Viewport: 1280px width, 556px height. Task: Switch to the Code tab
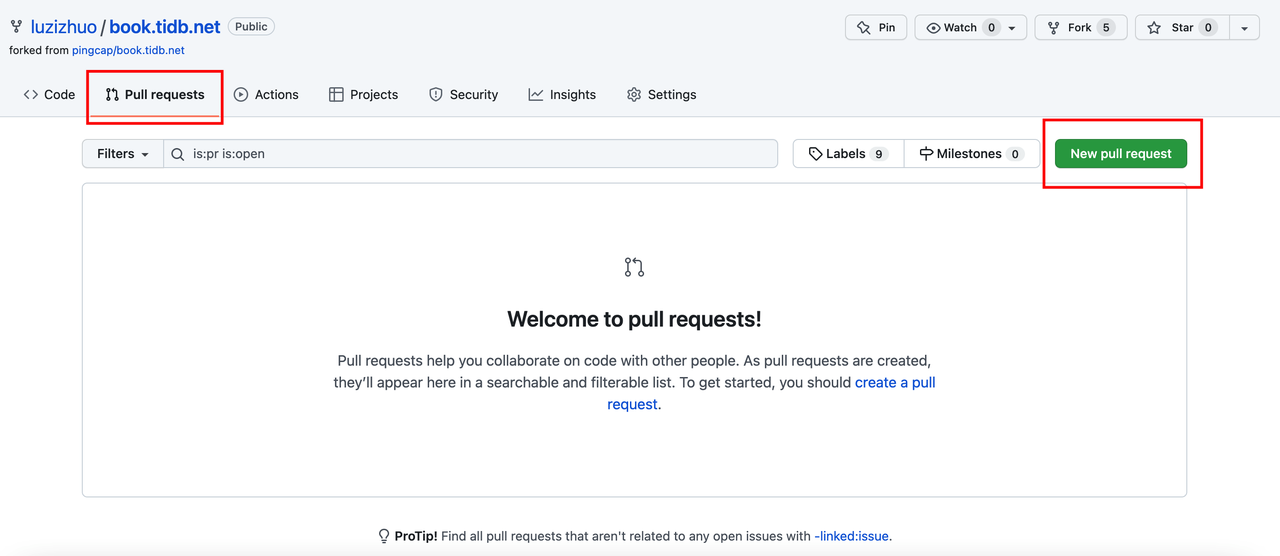click(x=49, y=95)
